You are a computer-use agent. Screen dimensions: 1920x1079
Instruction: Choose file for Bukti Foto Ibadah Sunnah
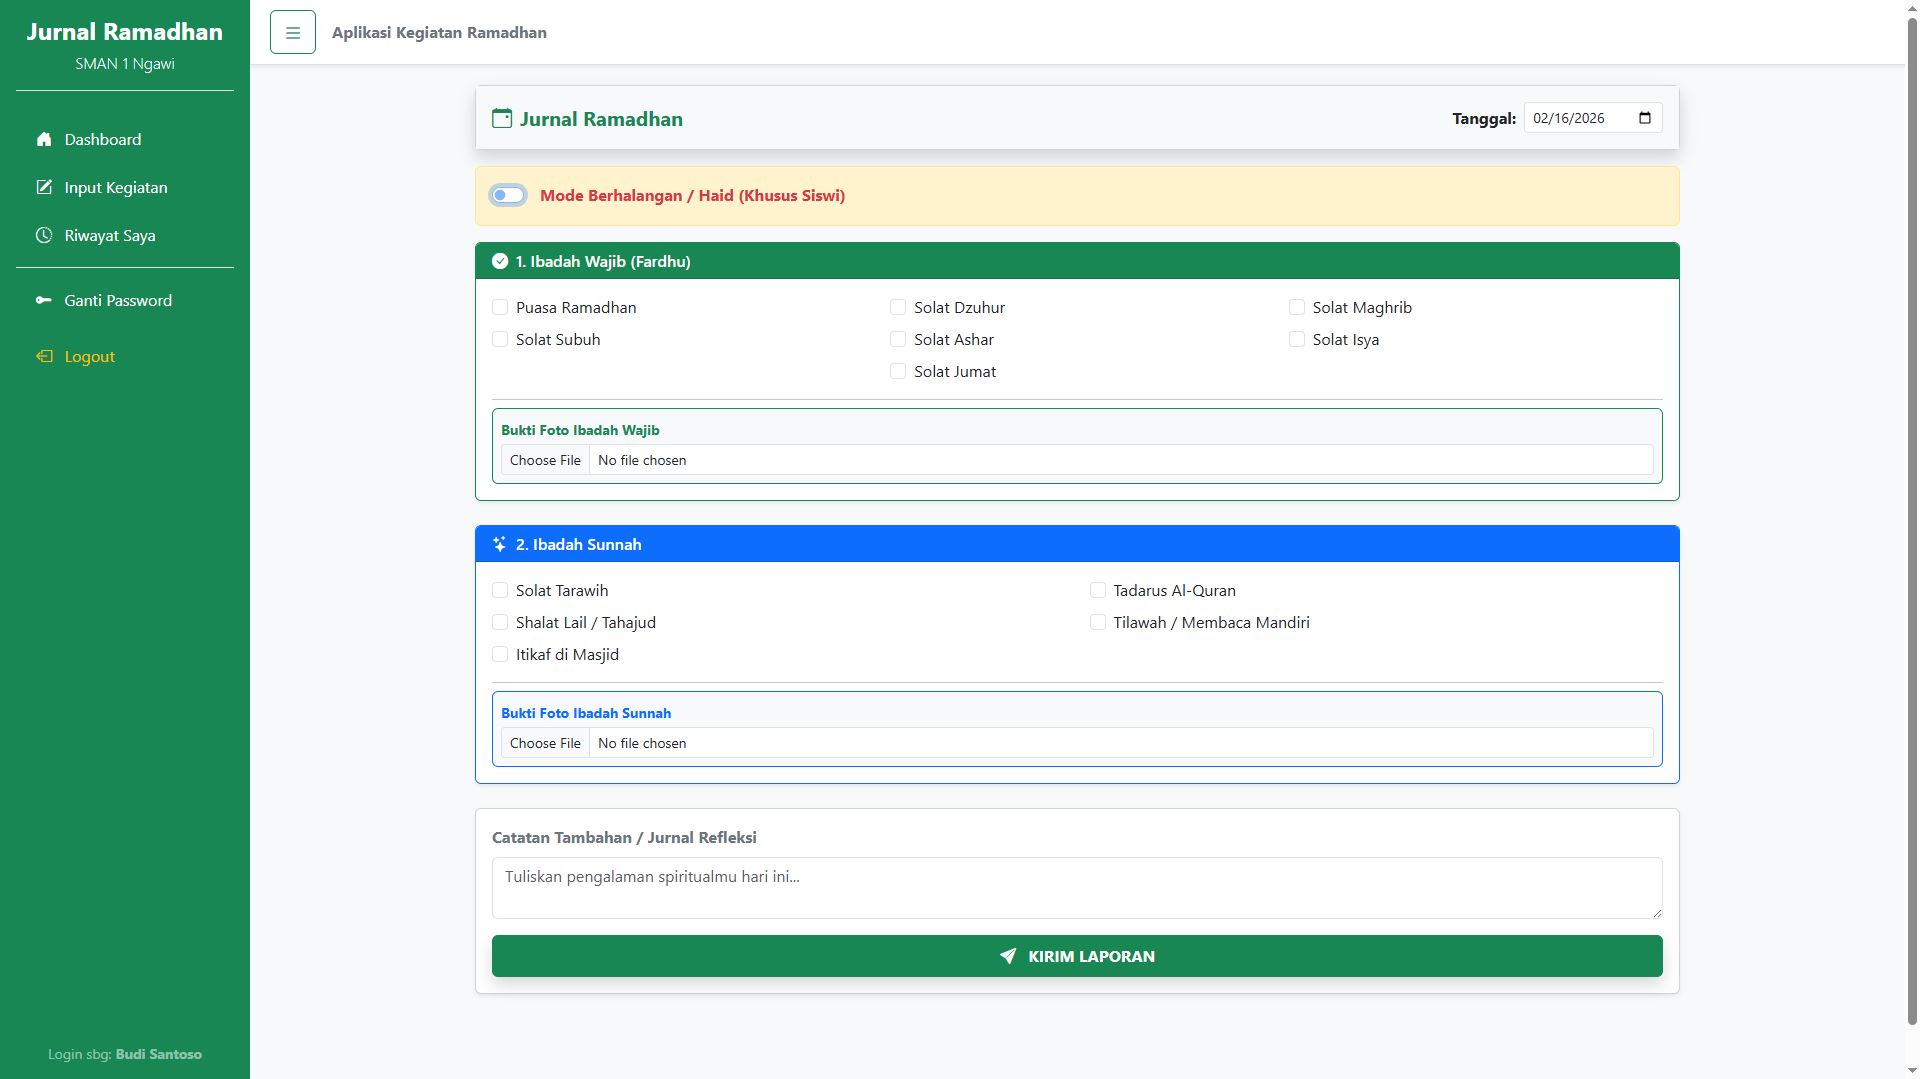545,743
